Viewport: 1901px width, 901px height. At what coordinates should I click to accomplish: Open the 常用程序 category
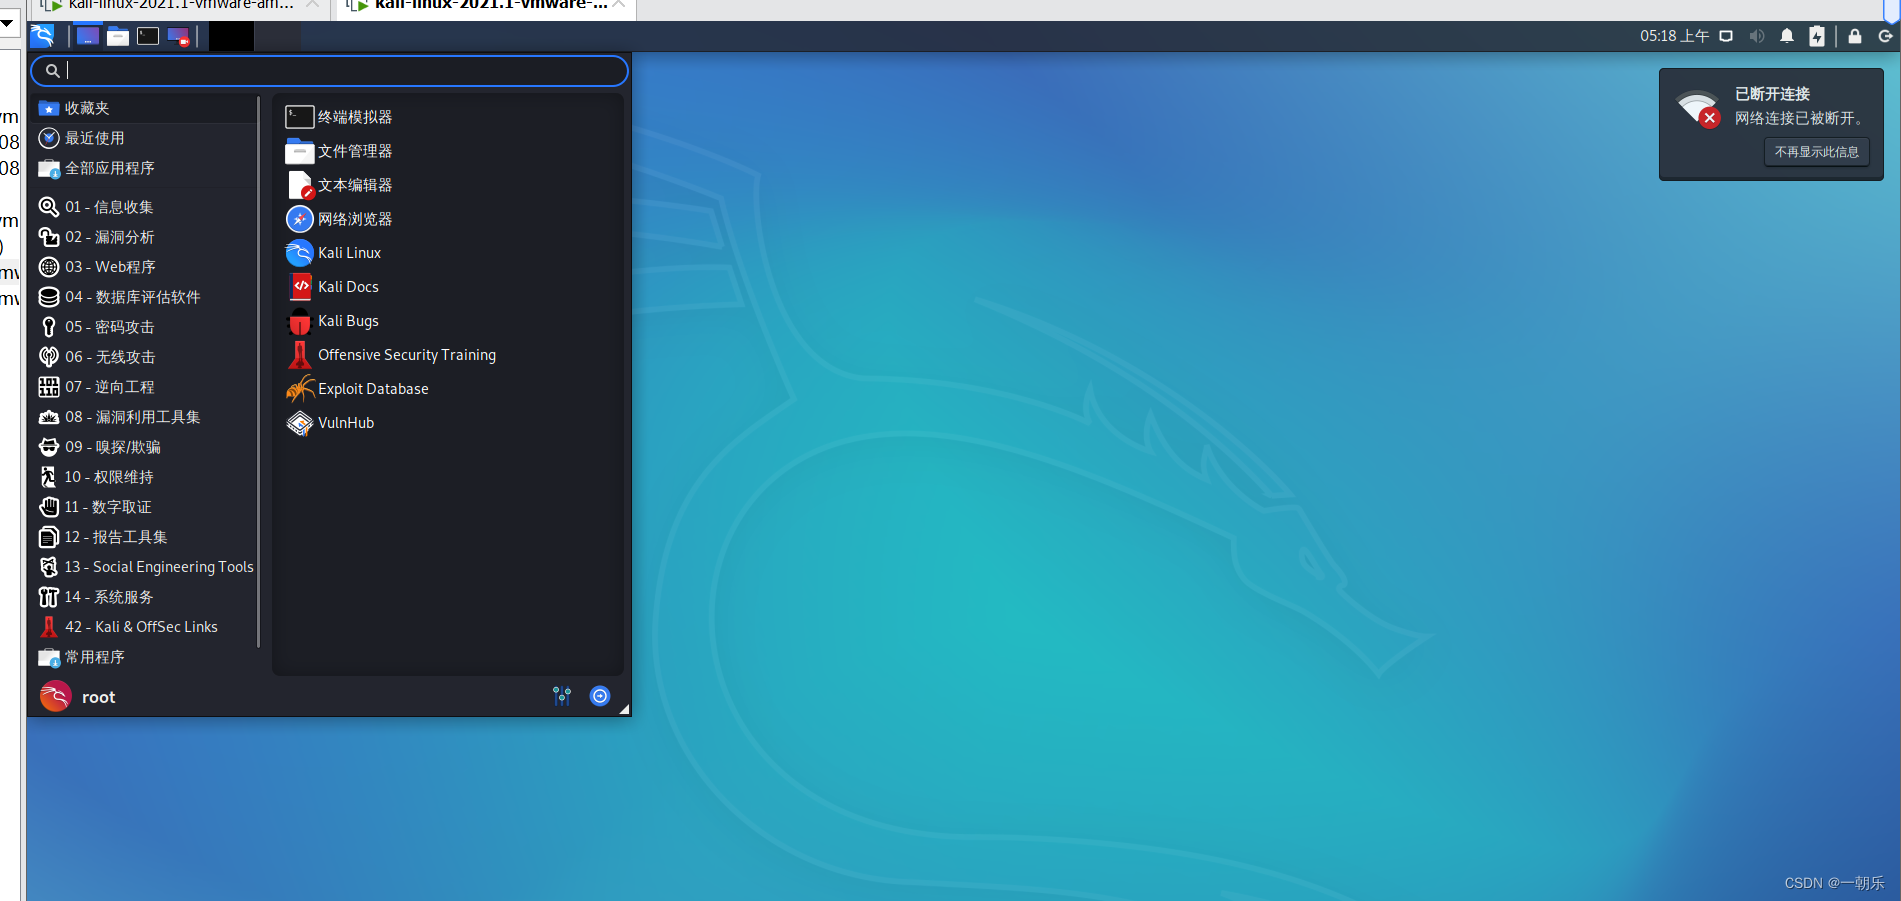click(x=146, y=657)
